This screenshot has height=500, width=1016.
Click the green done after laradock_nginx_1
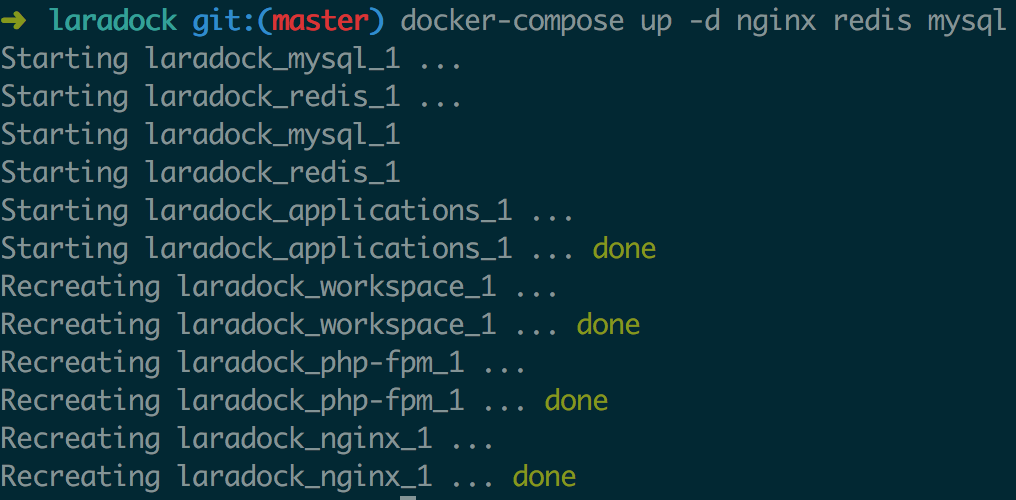tap(545, 476)
